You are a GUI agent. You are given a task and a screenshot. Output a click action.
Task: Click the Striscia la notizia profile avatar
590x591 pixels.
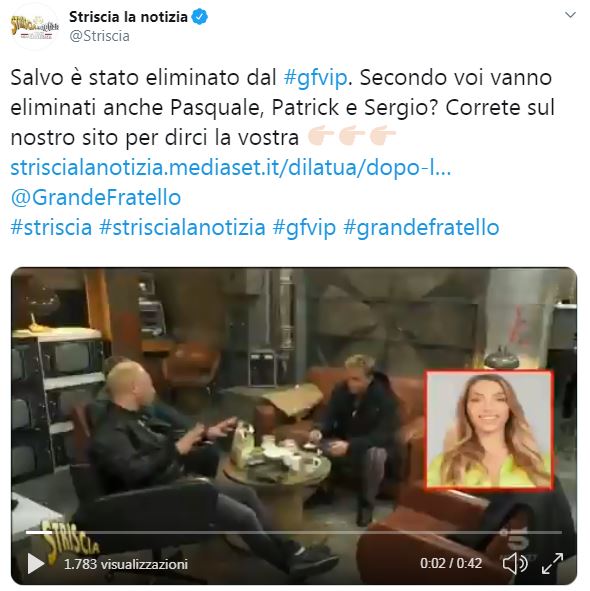34,27
